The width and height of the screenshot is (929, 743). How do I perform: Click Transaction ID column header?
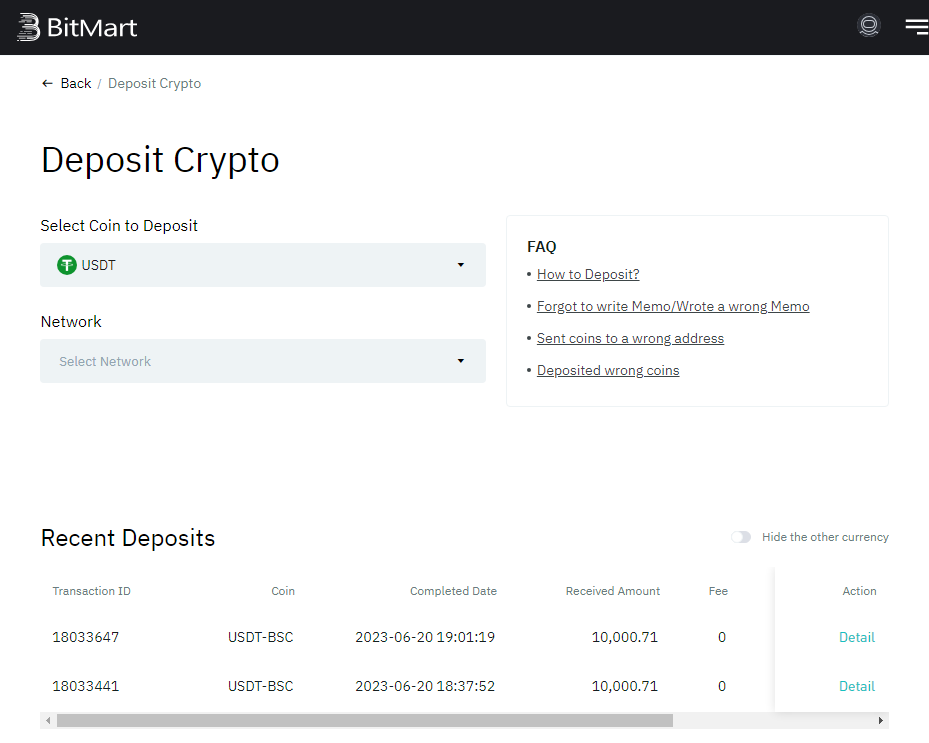click(x=91, y=591)
